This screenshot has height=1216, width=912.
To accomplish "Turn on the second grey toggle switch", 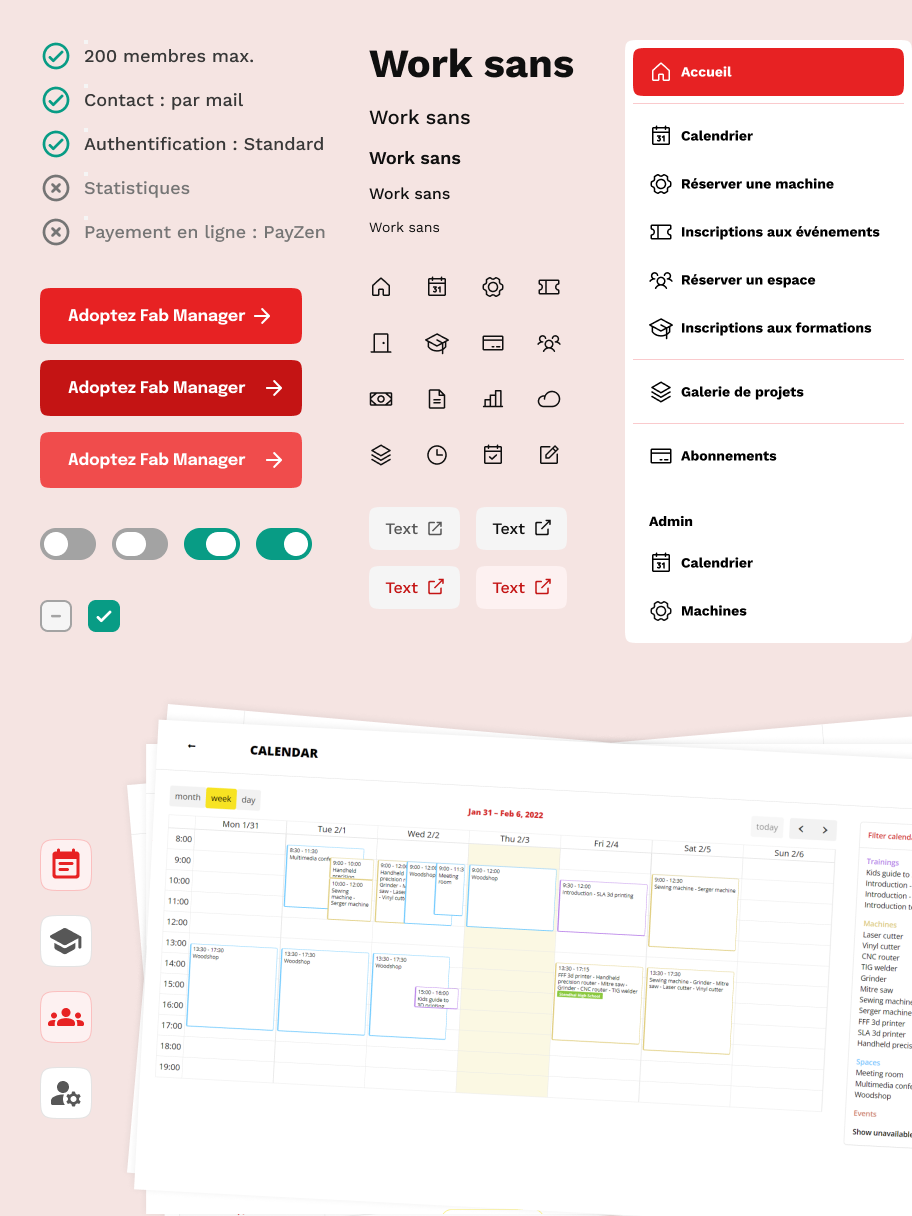I will click(140, 544).
